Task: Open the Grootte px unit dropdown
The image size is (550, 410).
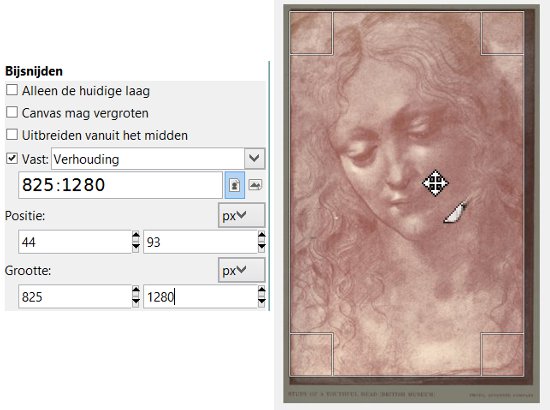Action: coord(242,270)
